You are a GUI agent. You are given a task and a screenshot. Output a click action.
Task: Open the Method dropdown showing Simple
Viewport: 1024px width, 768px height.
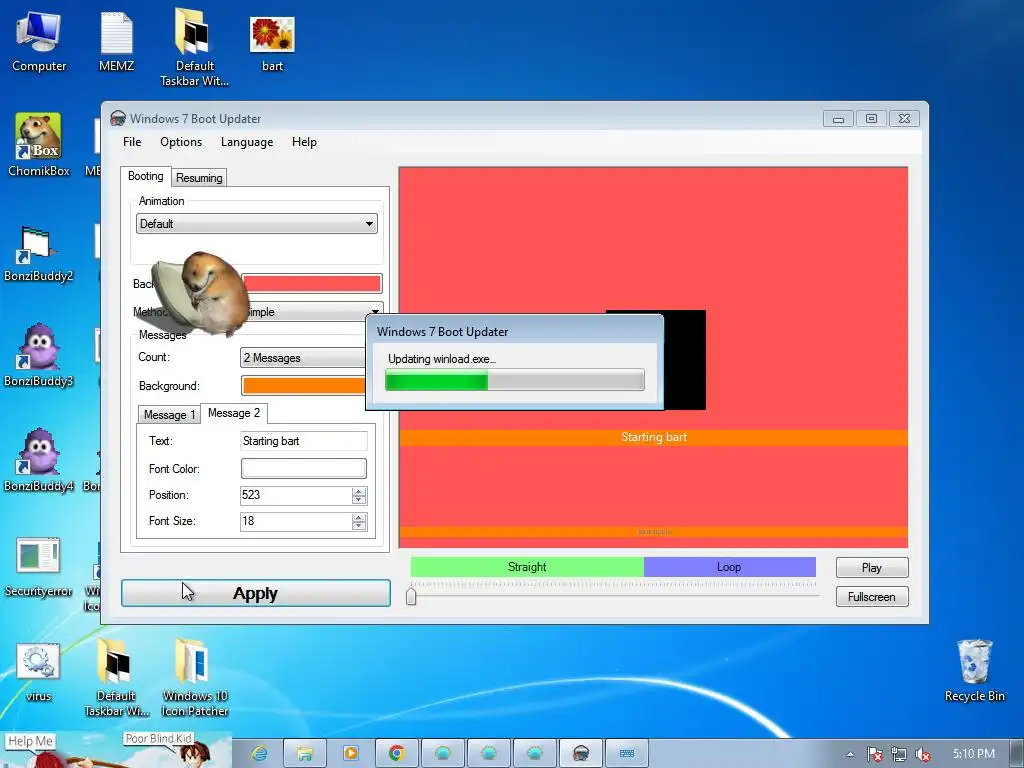[312, 312]
